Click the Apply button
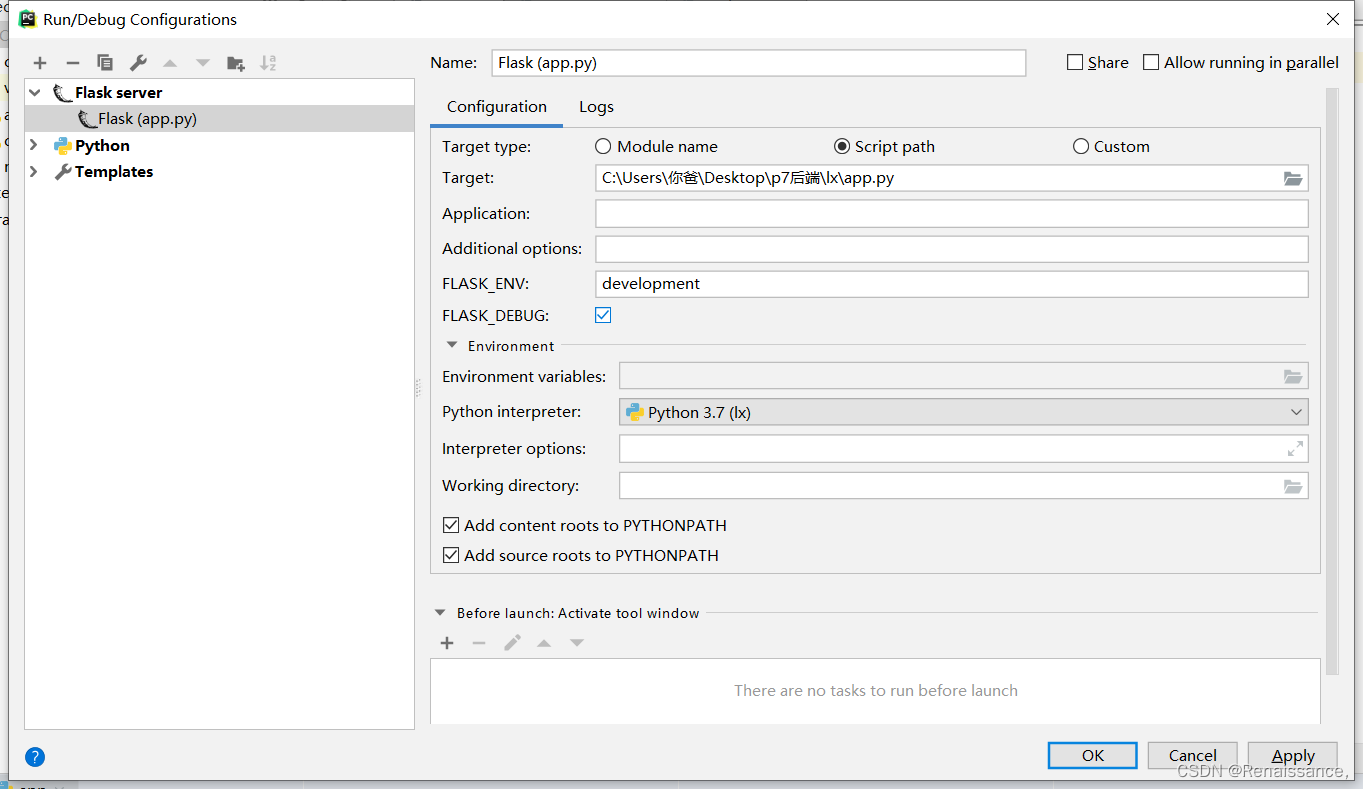The height and width of the screenshot is (789, 1363). (1293, 755)
